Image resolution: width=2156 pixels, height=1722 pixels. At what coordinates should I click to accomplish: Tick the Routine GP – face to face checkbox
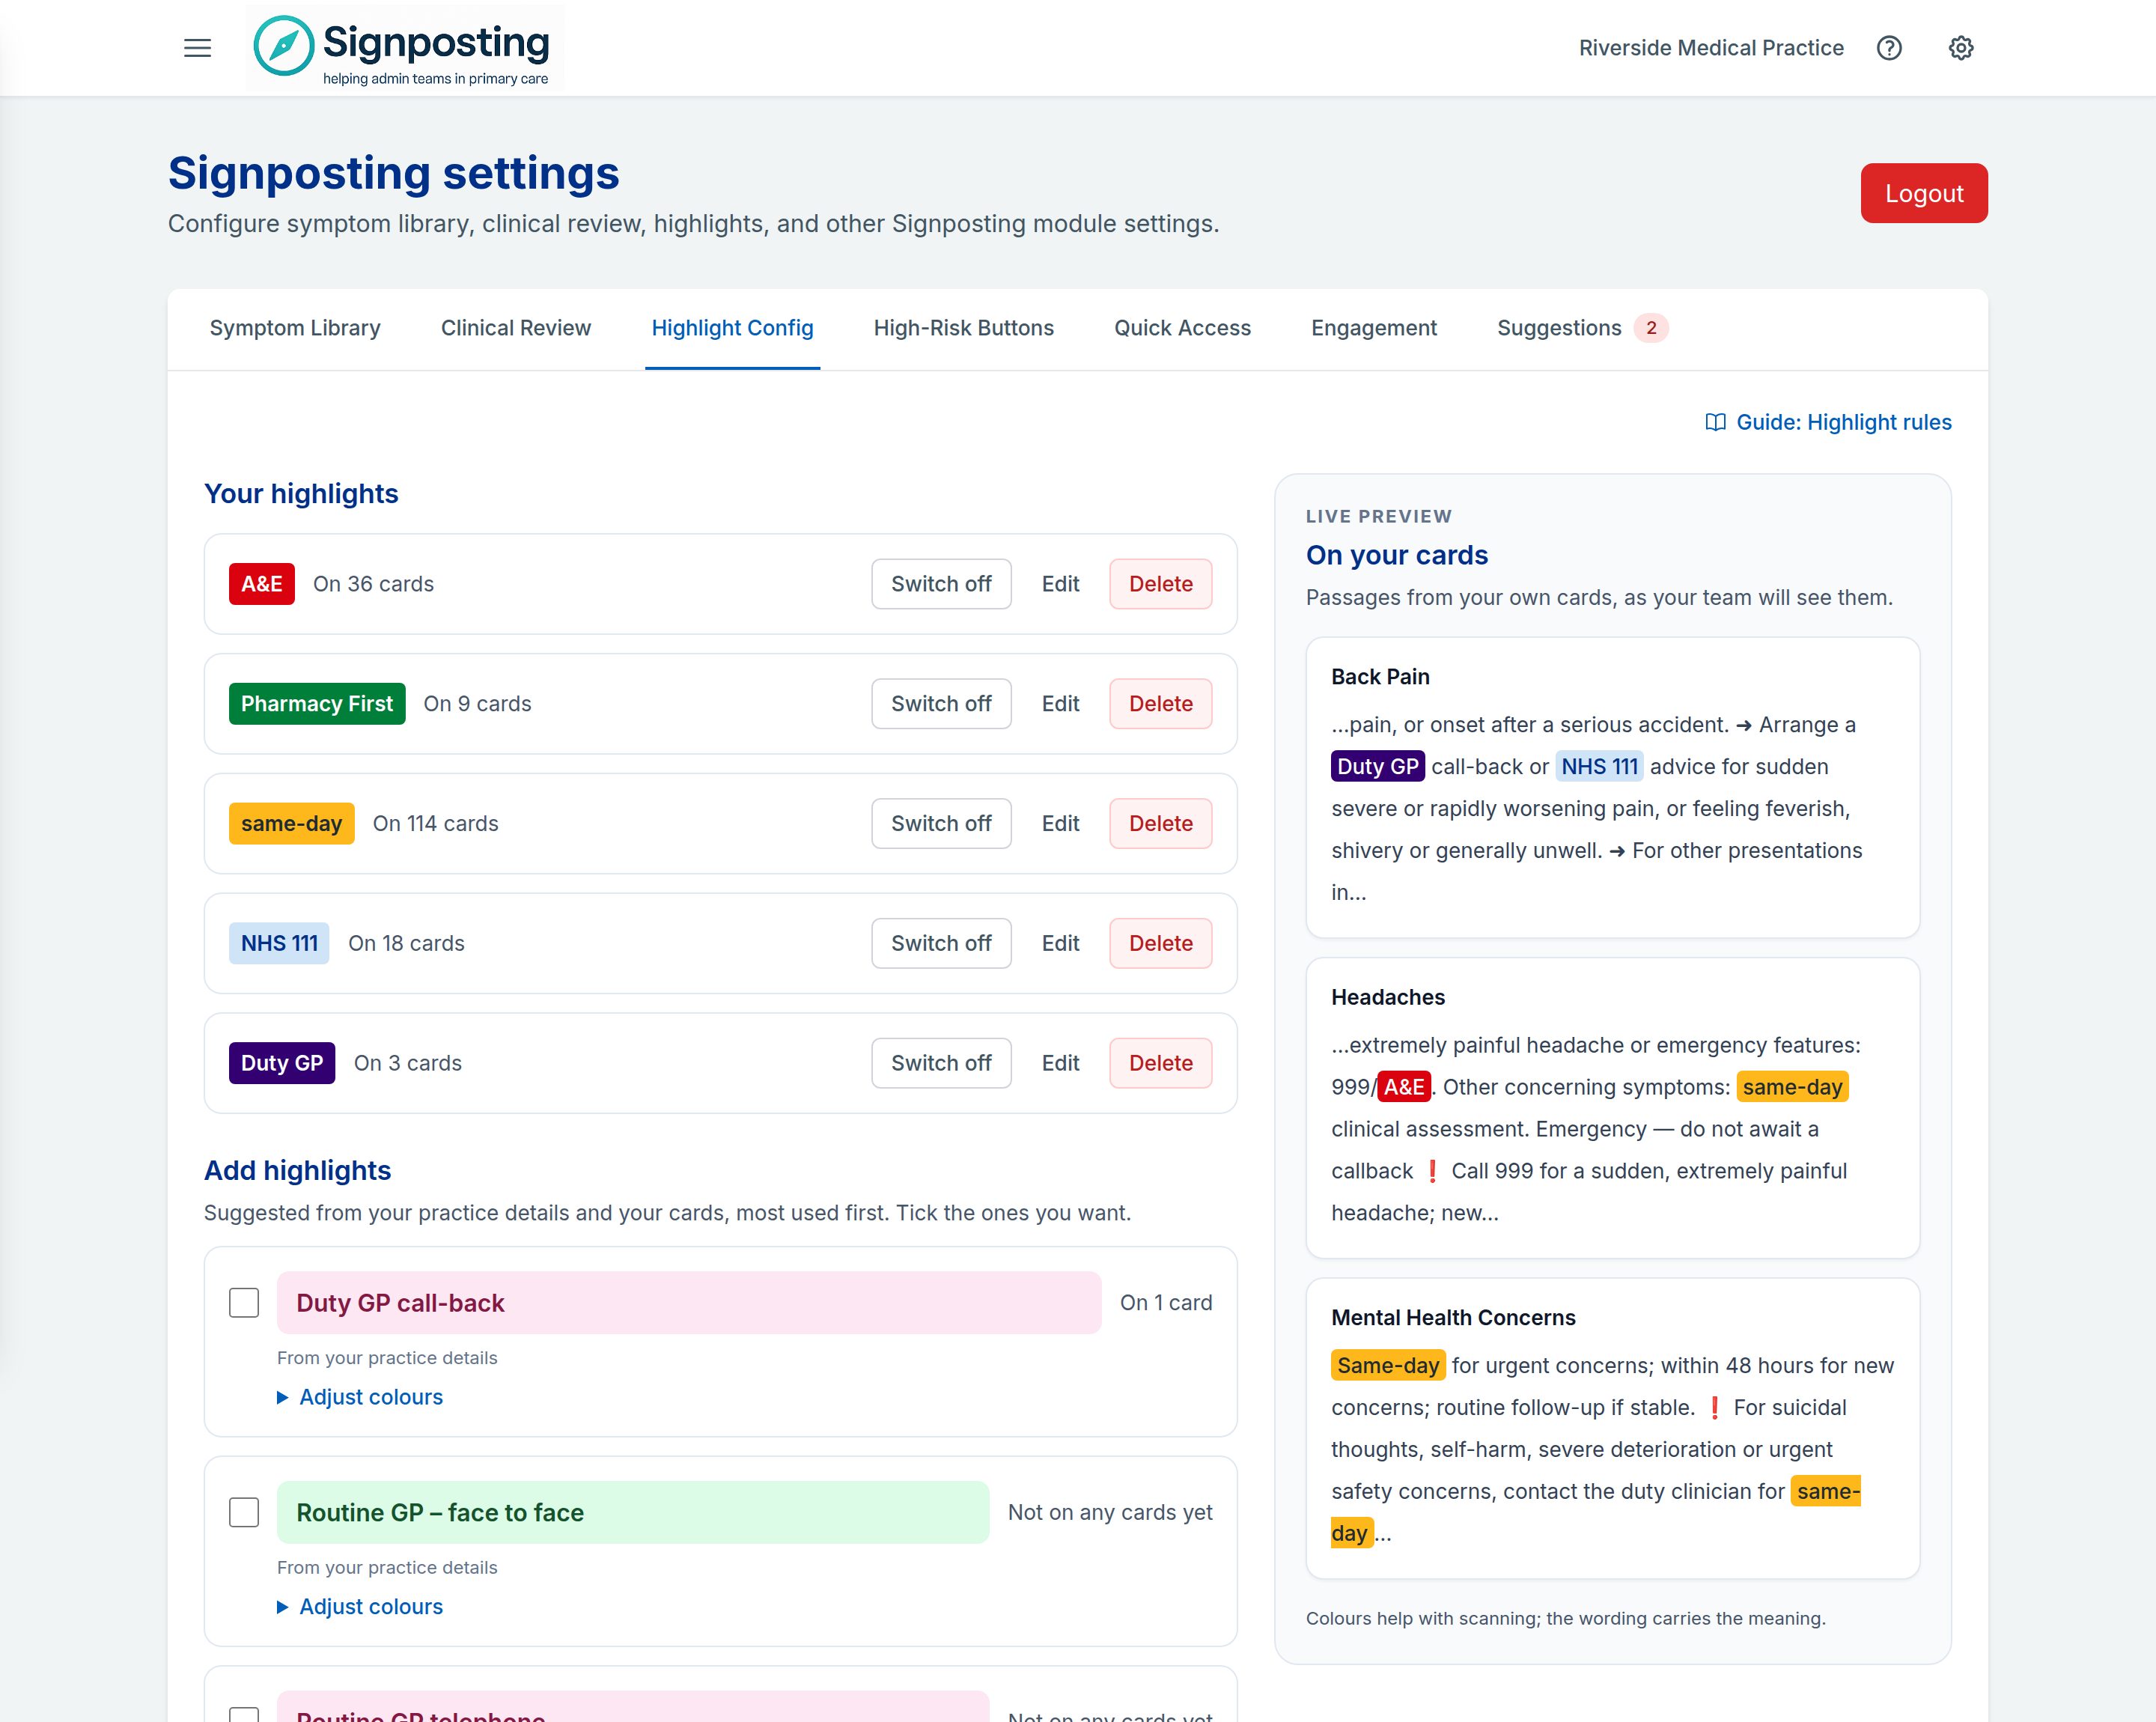point(244,1512)
